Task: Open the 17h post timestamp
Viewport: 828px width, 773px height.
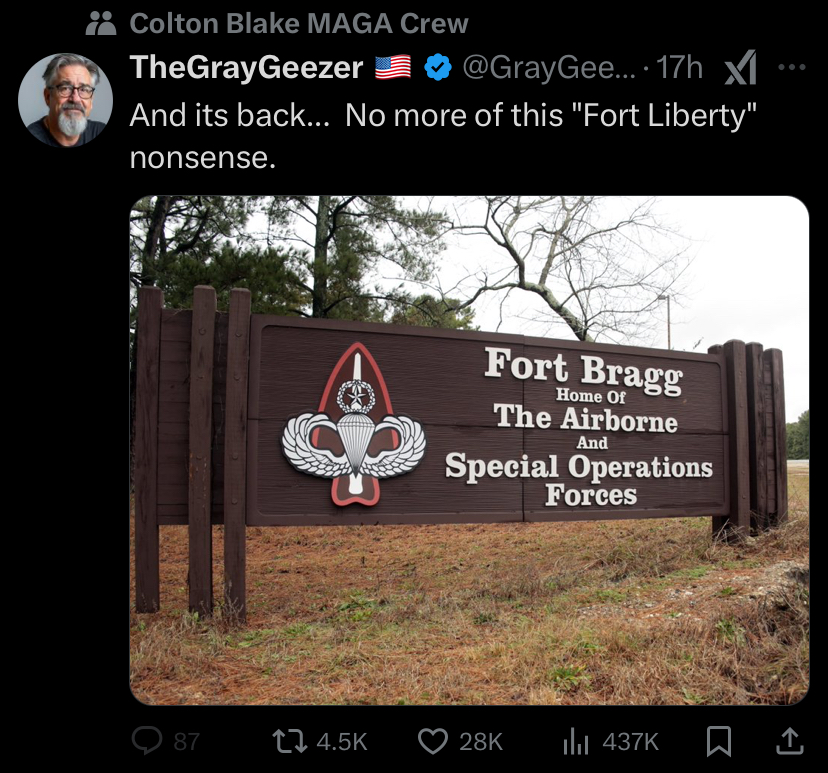Action: 679,68
